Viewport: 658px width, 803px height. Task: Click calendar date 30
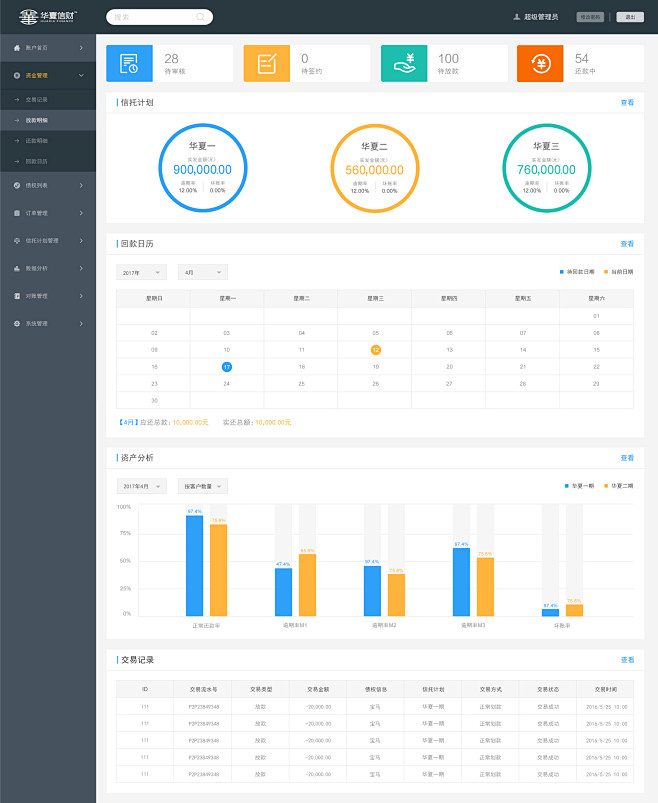coord(154,400)
